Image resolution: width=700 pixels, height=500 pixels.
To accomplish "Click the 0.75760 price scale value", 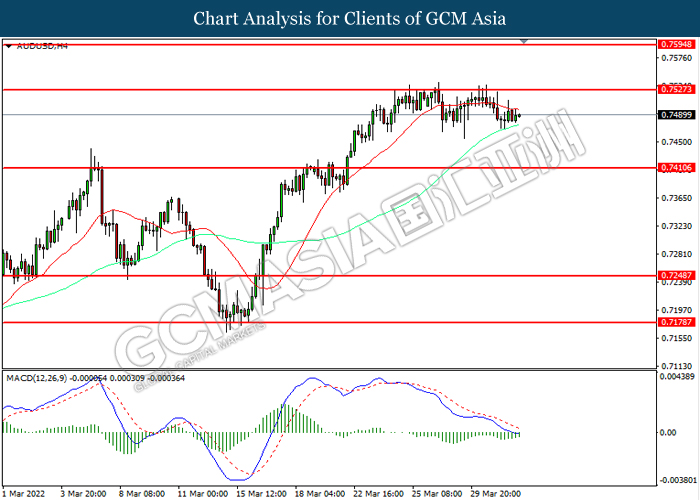I will [x=676, y=58].
